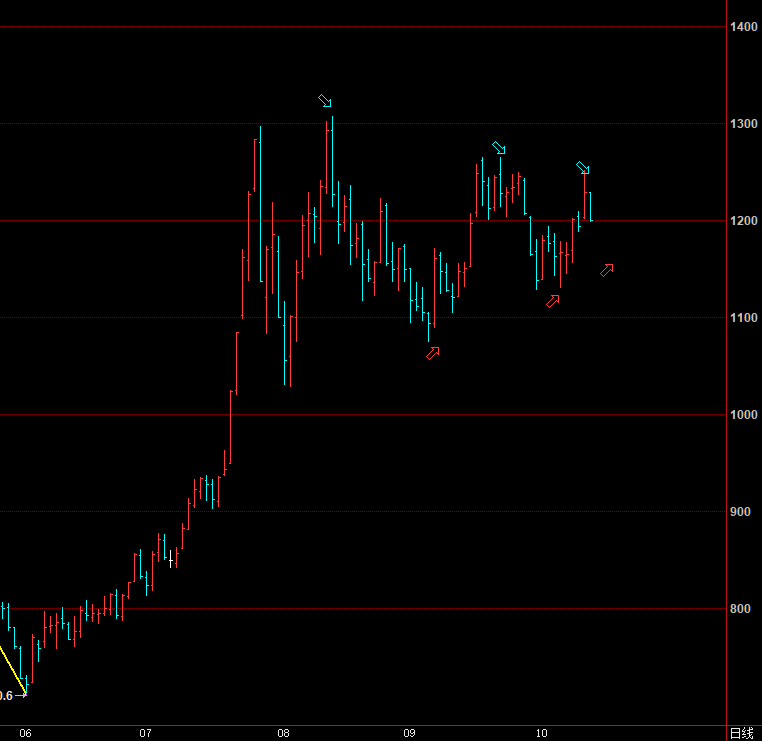Click the 1000 price axis label

(x=744, y=414)
